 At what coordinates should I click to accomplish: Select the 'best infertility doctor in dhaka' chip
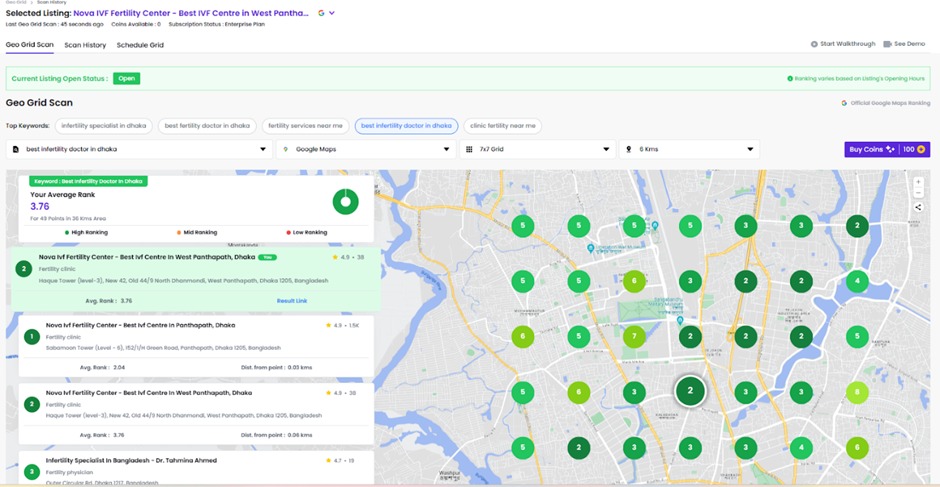(406, 126)
